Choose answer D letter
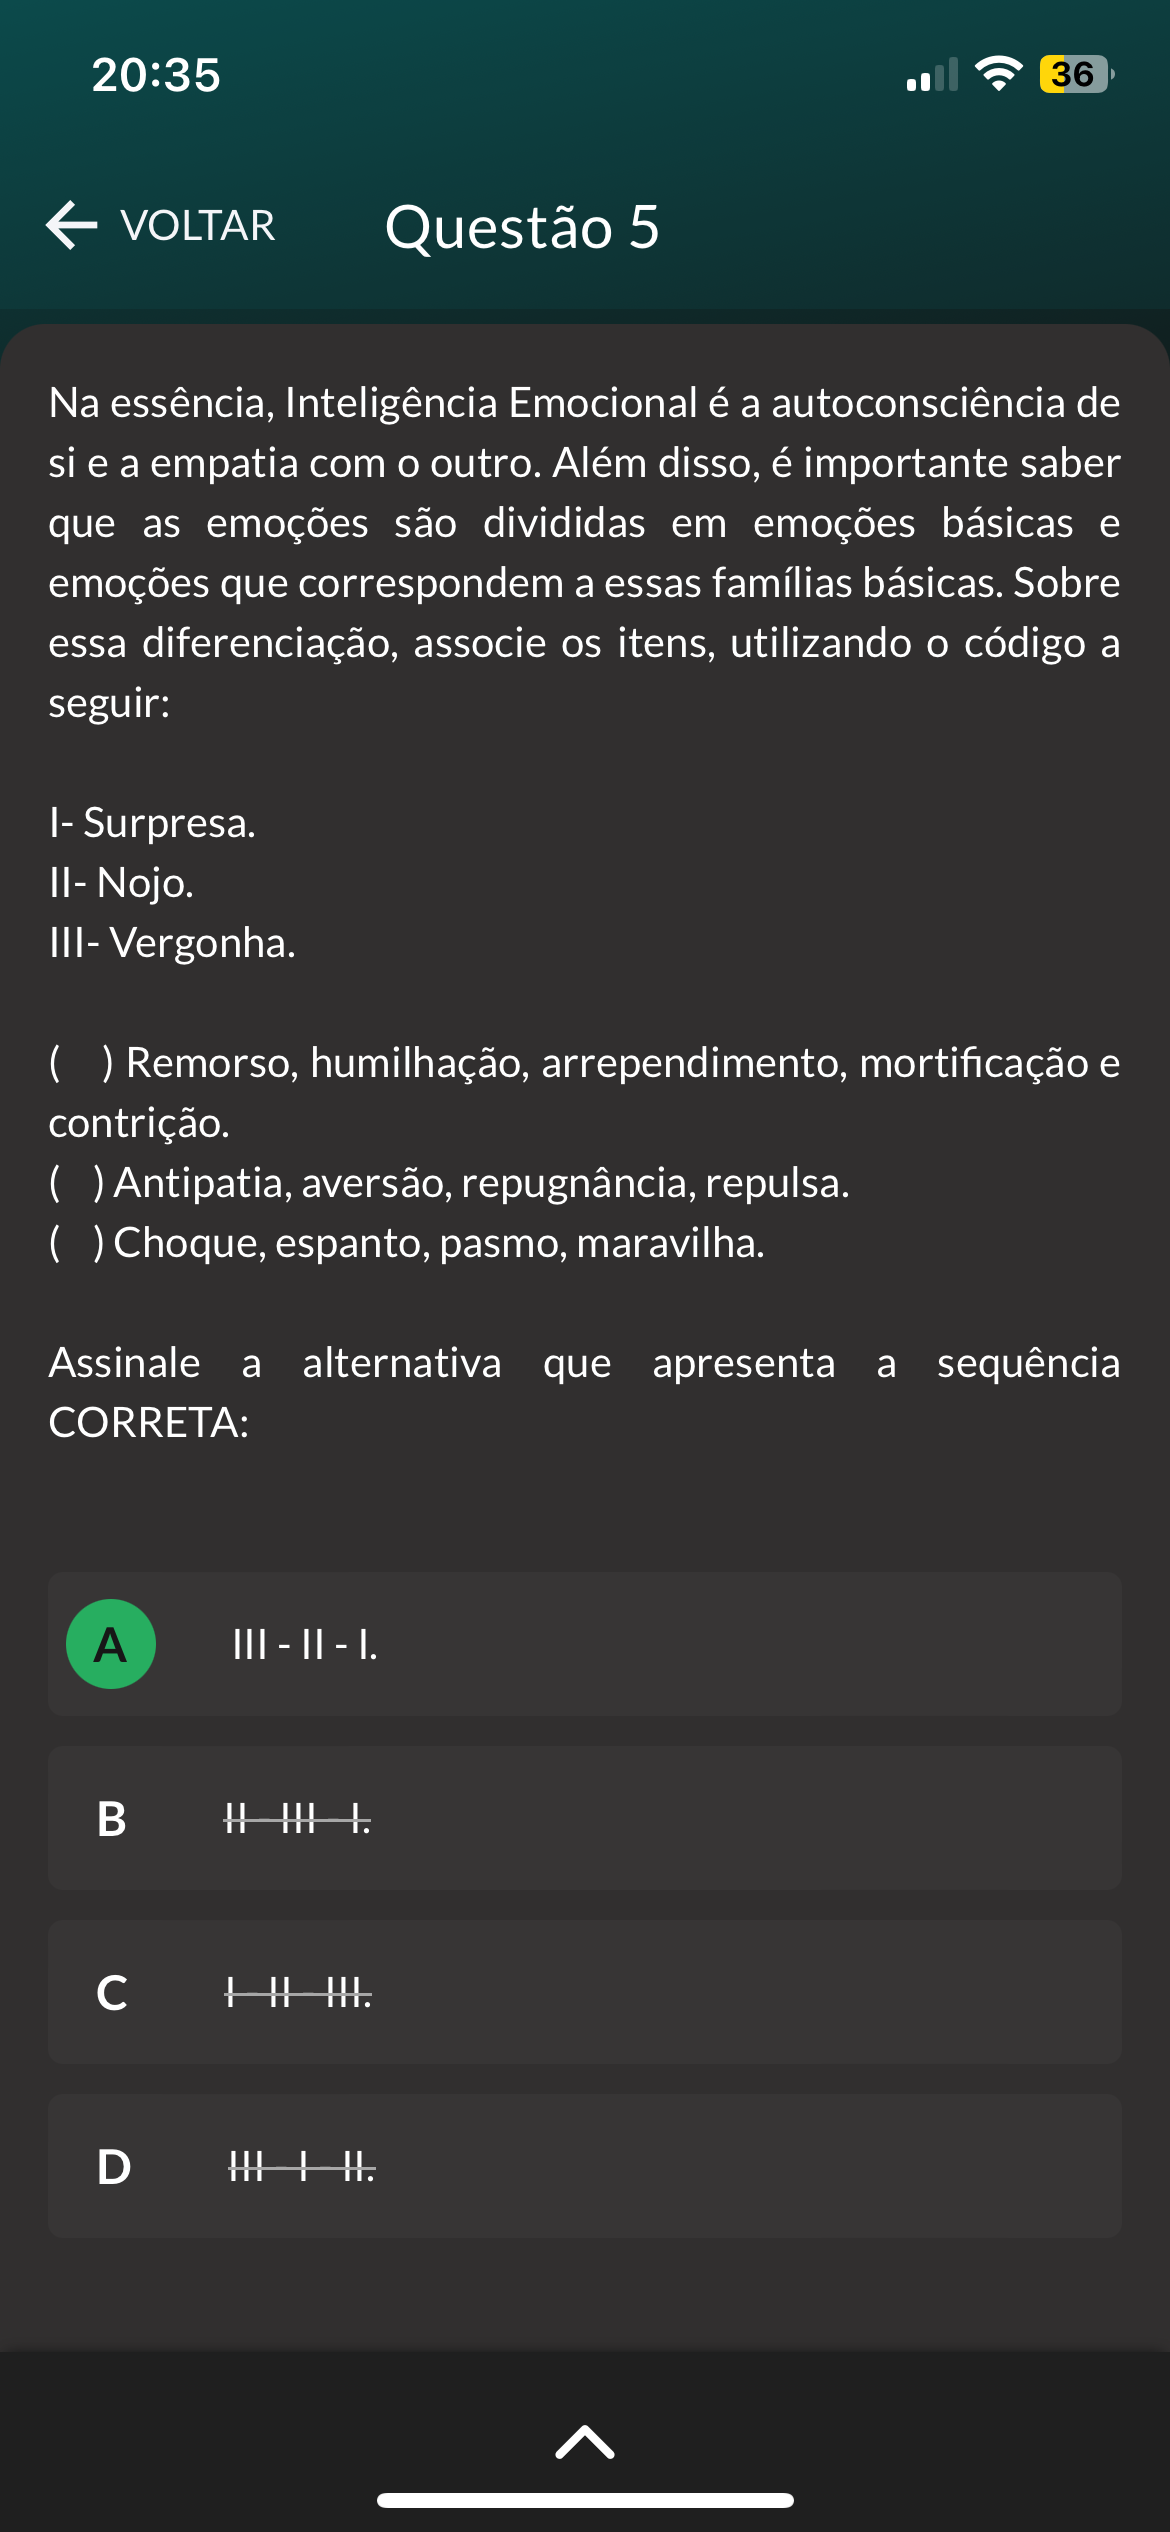Image resolution: width=1170 pixels, height=2532 pixels. pyautogui.click(x=113, y=2167)
